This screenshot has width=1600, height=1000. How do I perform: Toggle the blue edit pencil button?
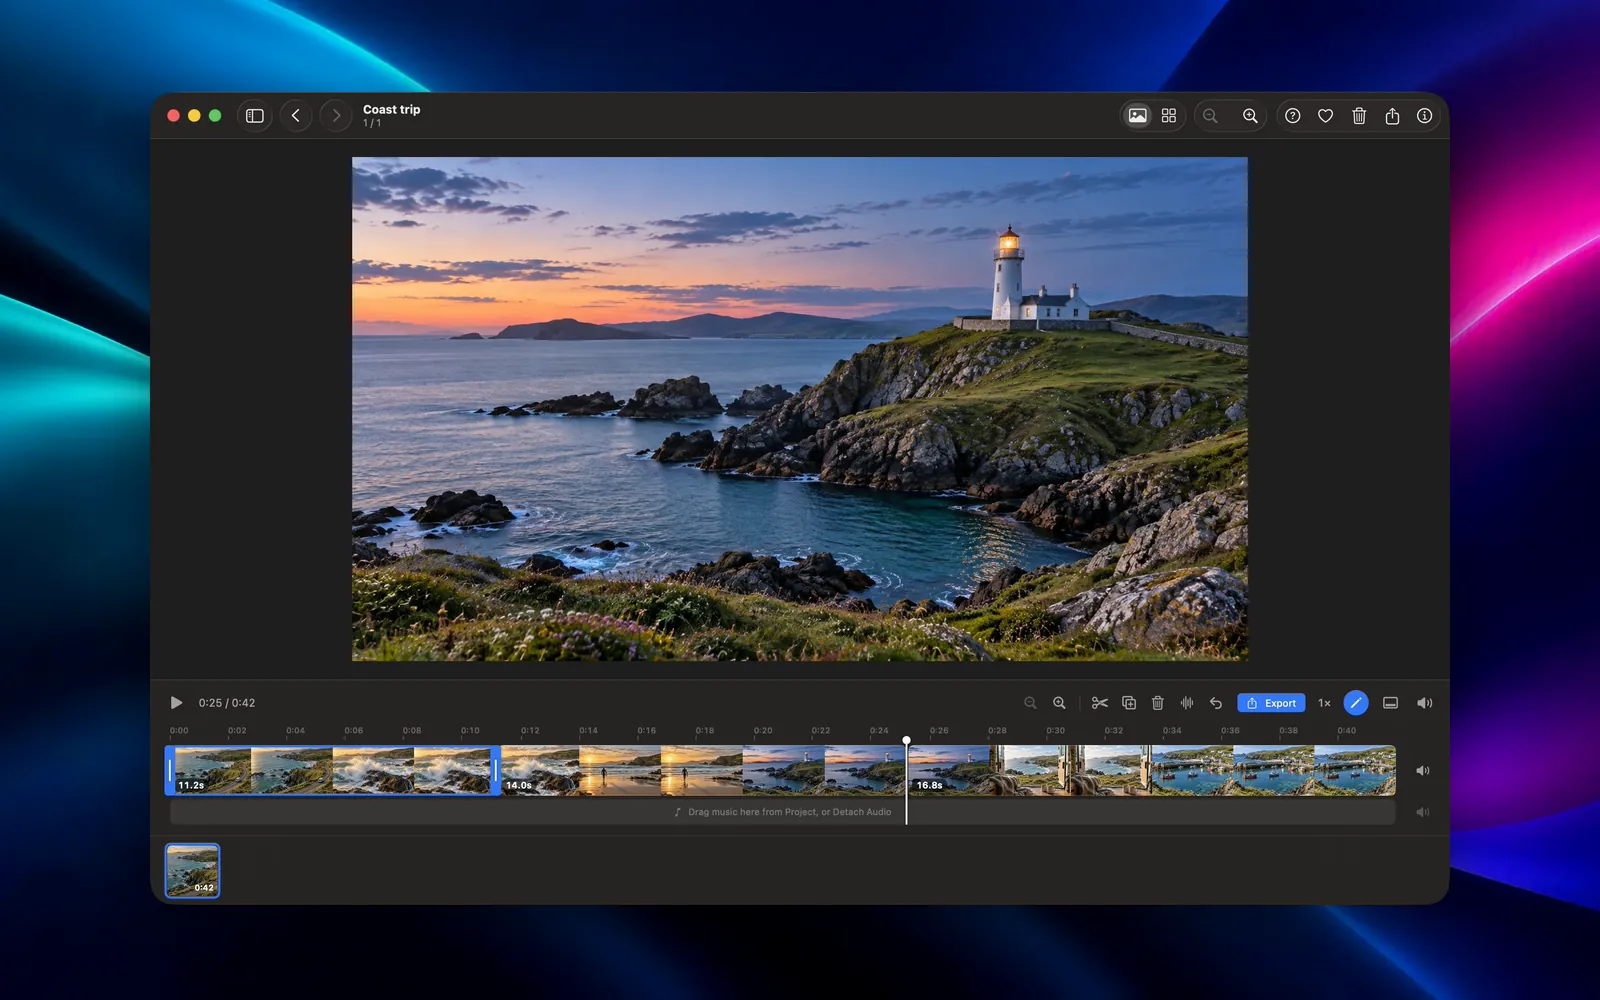tap(1356, 703)
